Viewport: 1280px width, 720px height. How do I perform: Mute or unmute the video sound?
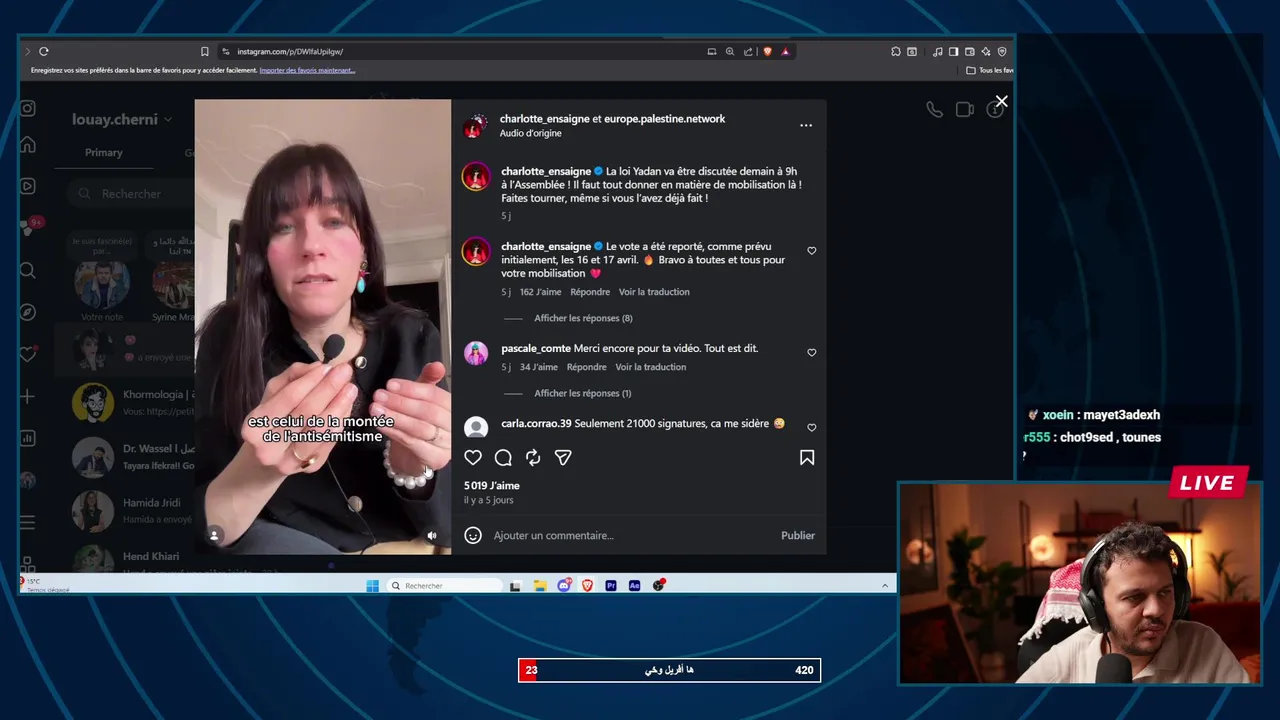point(432,536)
